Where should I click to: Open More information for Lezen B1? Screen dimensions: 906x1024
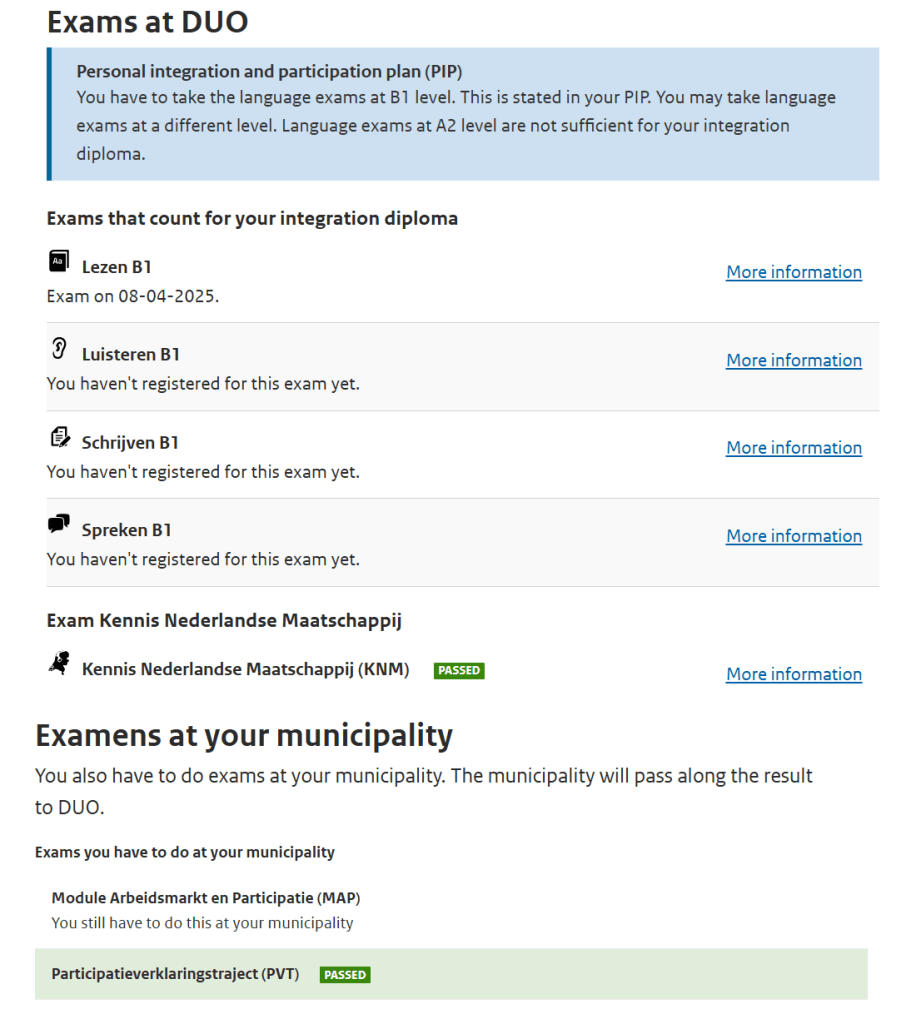coord(793,272)
